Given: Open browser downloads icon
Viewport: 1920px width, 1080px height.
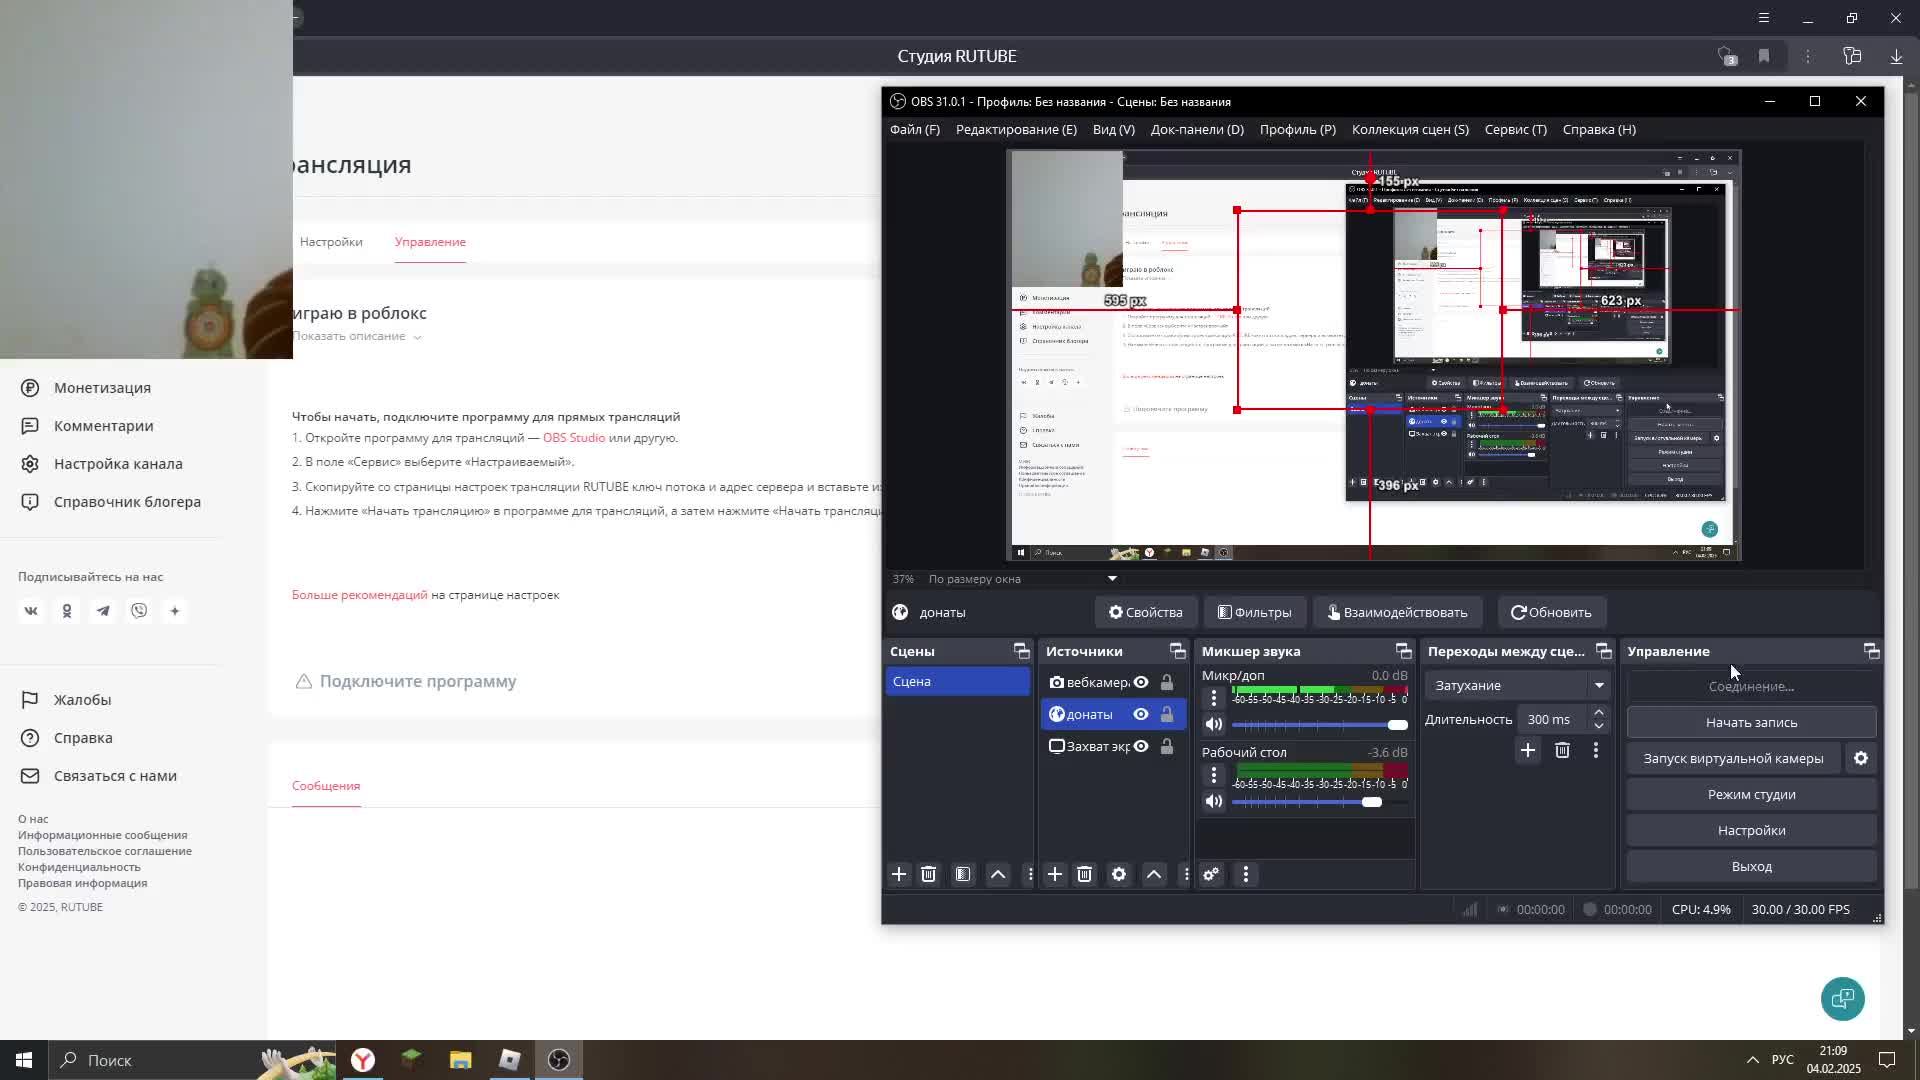Looking at the screenshot, I should pos(1896,56).
